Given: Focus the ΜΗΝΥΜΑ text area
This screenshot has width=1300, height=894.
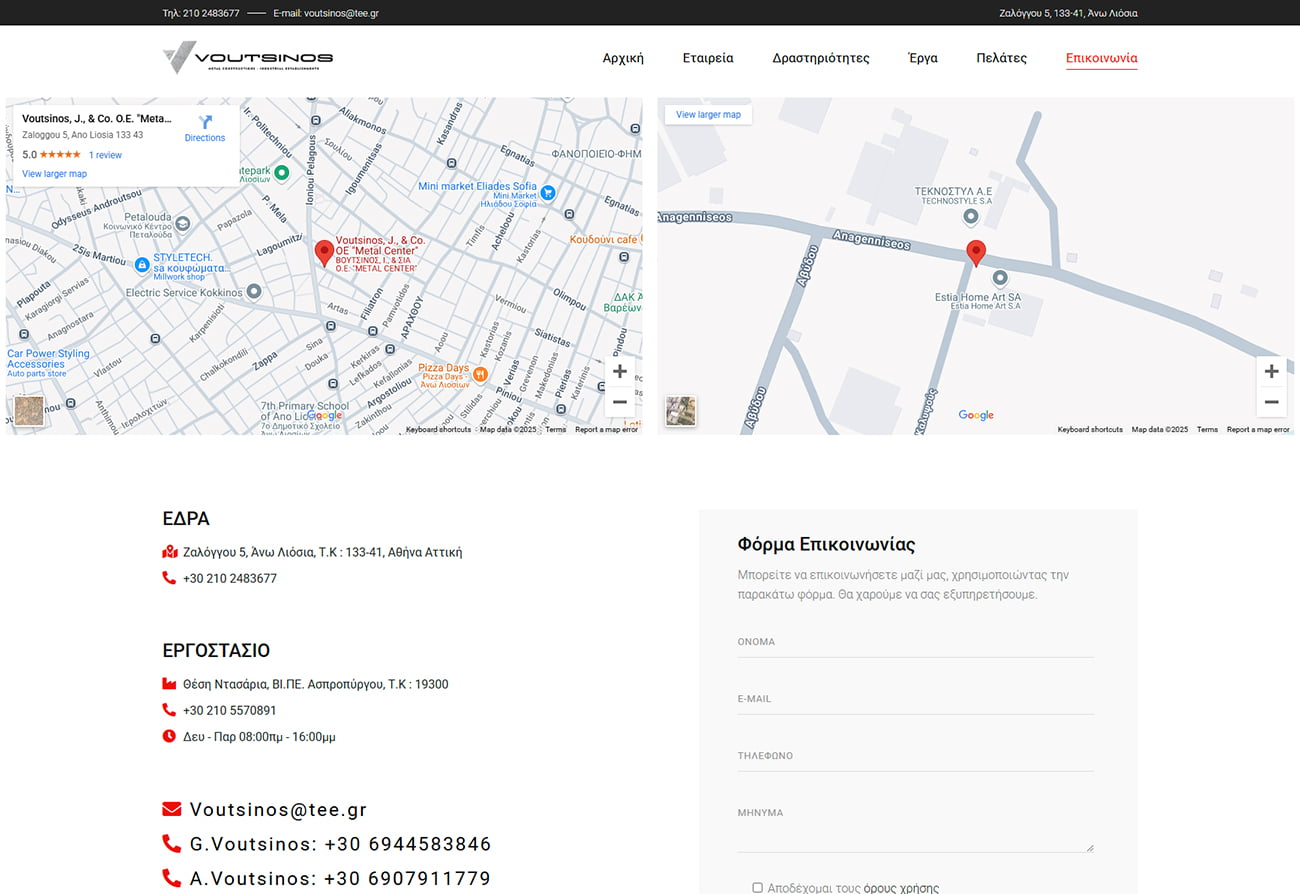Looking at the screenshot, I should (915, 825).
